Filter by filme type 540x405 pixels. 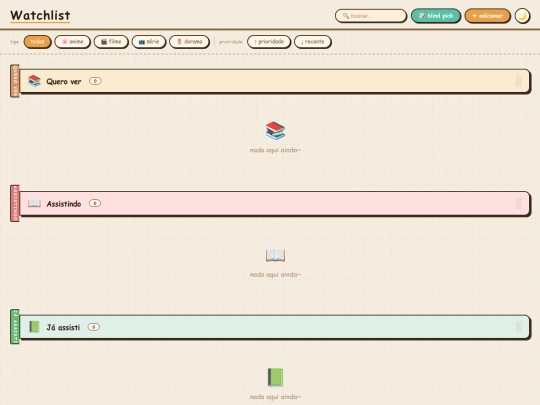click(x=111, y=42)
